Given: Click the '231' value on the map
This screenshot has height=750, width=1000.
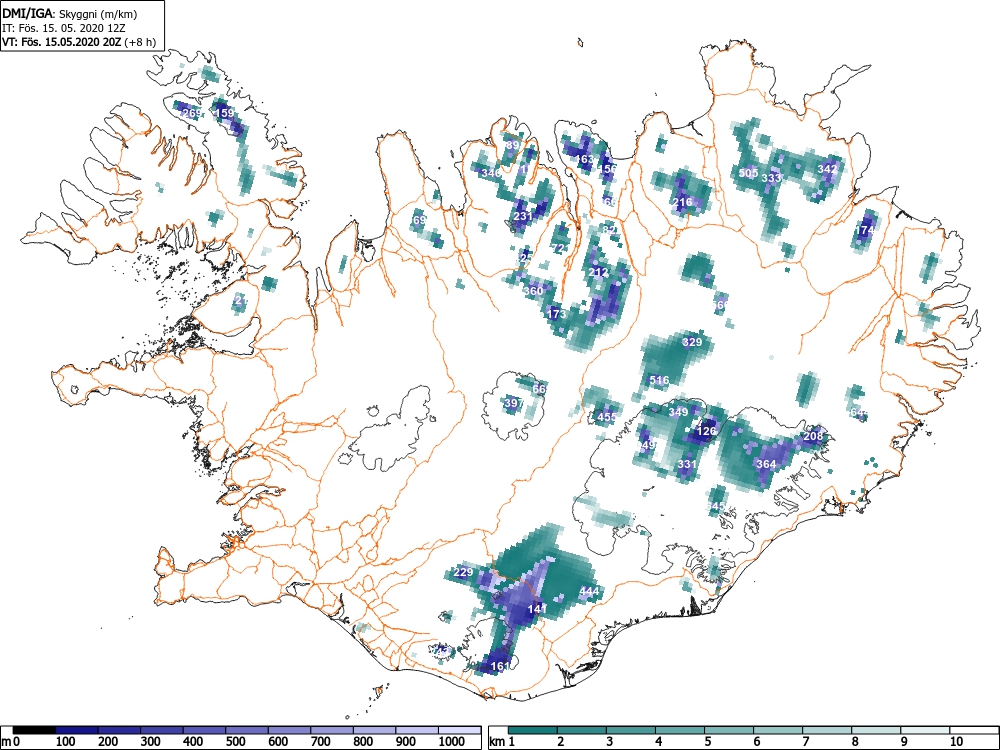Looking at the screenshot, I should click(523, 216).
